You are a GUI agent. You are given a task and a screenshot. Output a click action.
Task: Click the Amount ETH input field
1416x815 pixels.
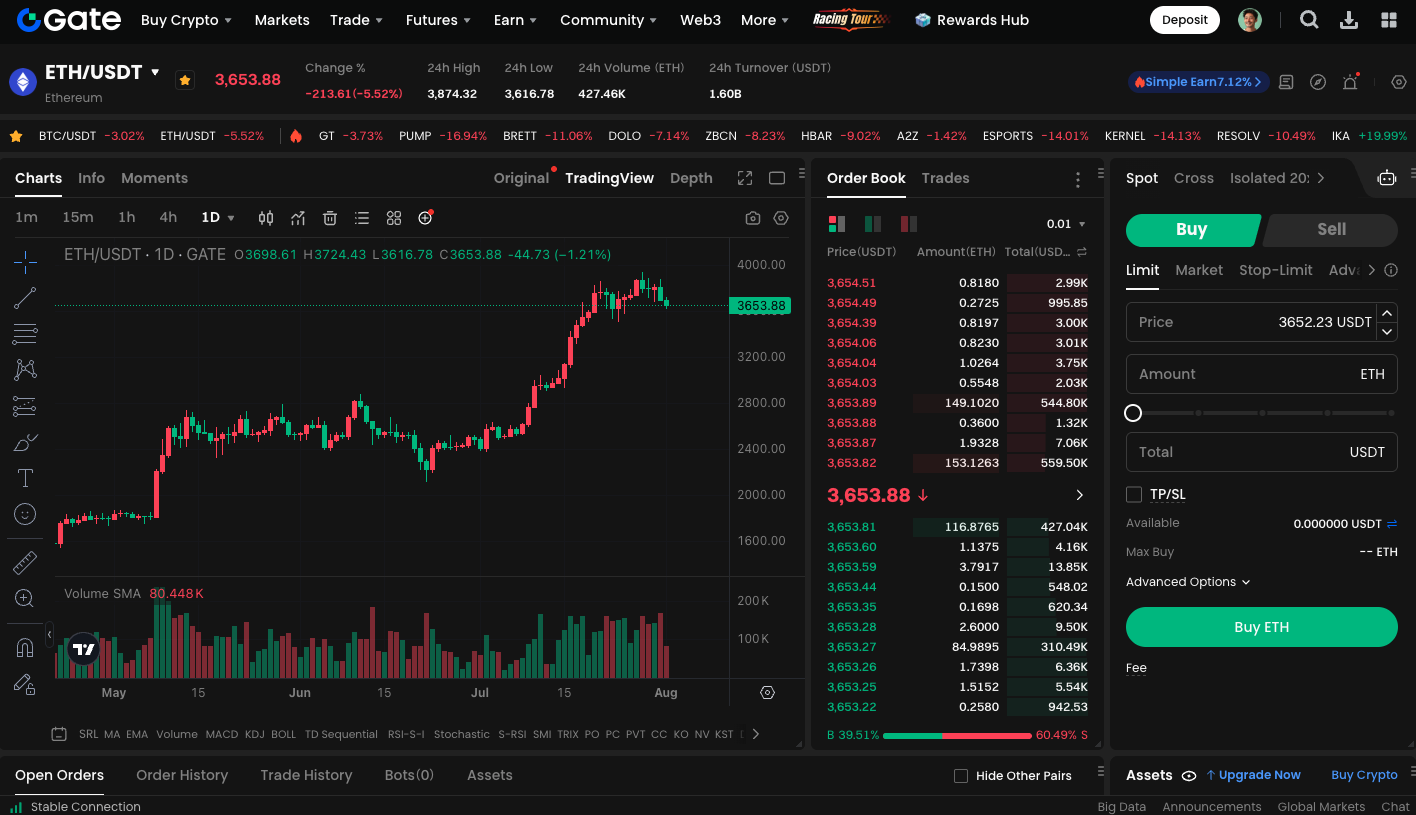coord(1261,374)
